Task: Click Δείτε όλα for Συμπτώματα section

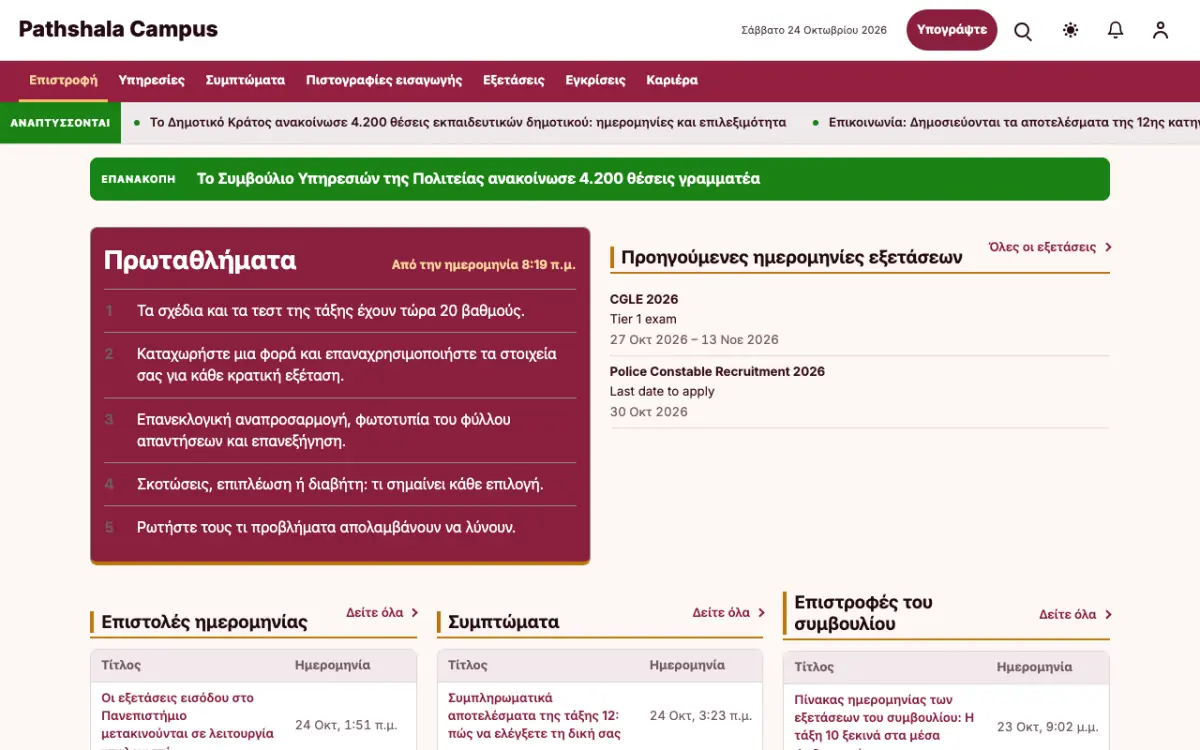Action: pyautogui.click(x=721, y=613)
